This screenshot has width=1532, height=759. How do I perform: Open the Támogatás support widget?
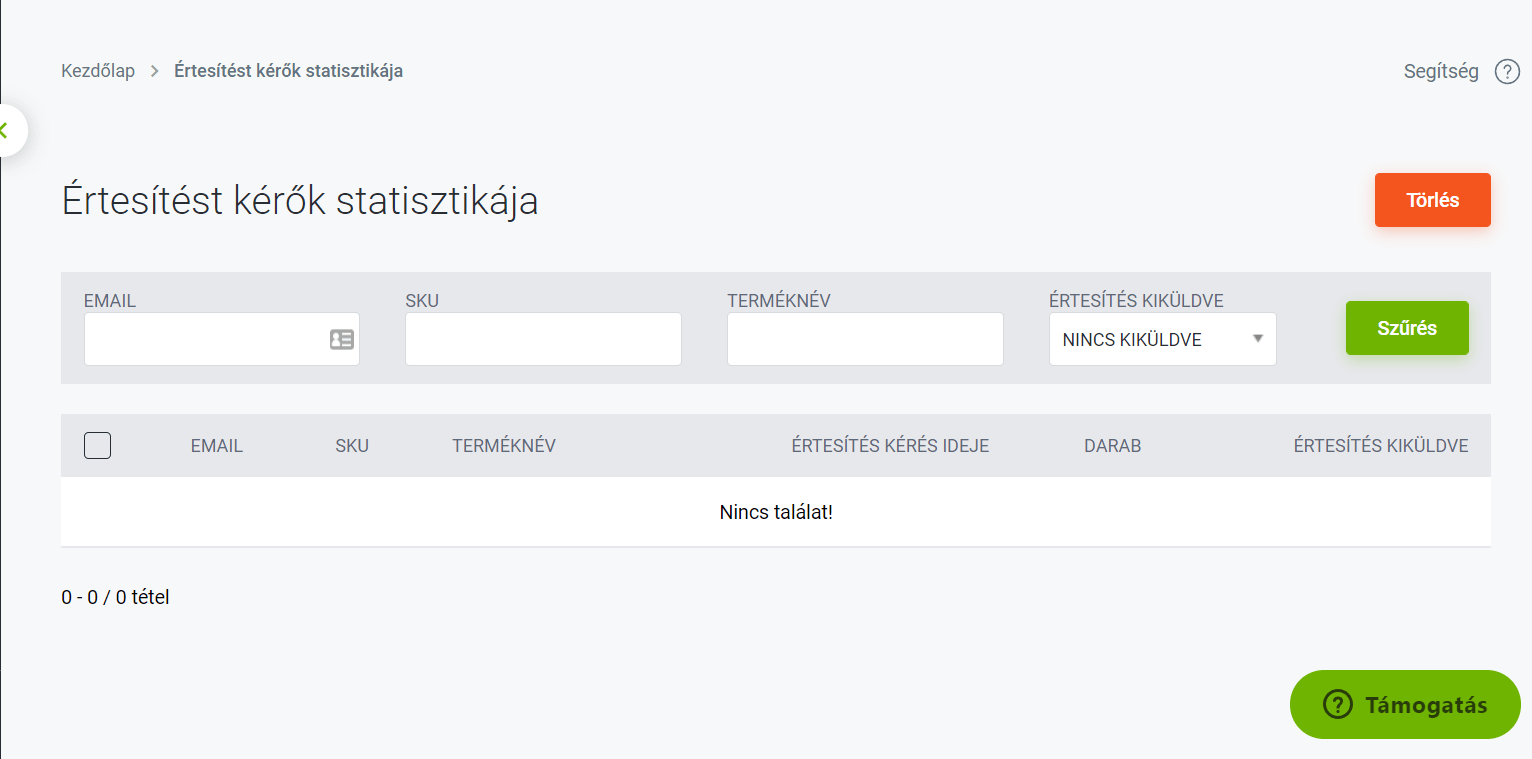(1405, 705)
